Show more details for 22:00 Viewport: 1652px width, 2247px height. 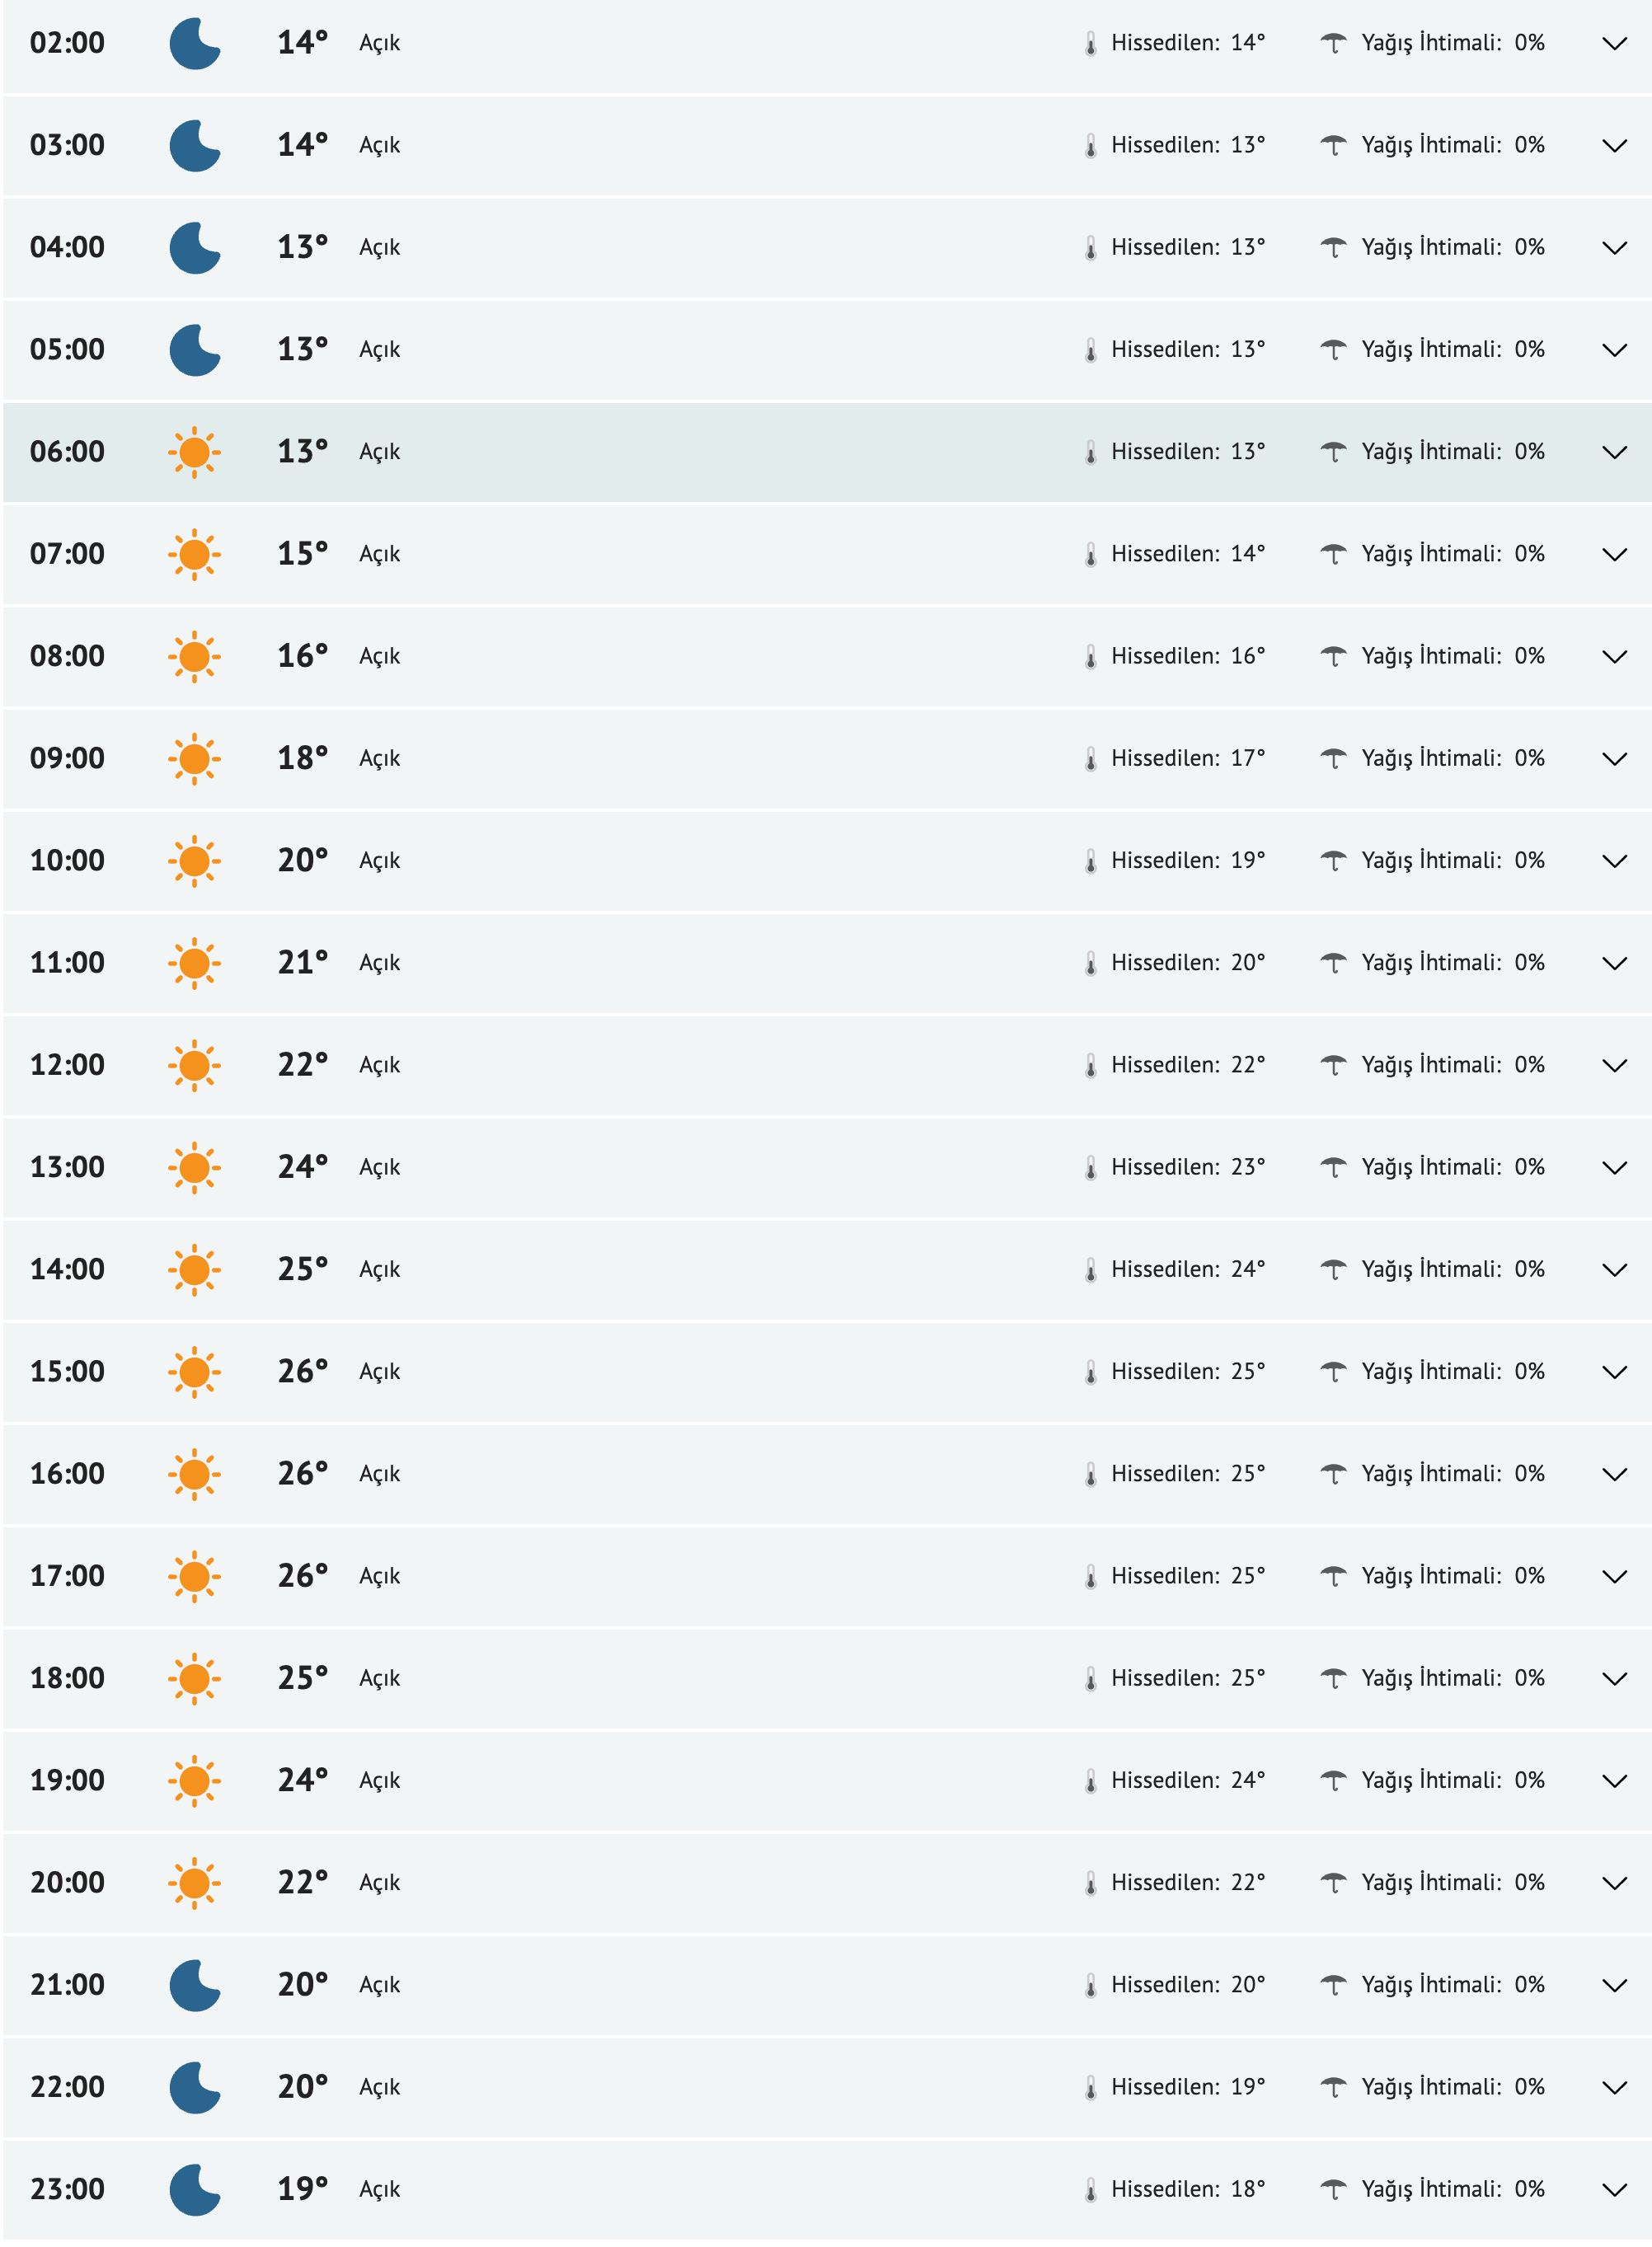coord(1614,2088)
